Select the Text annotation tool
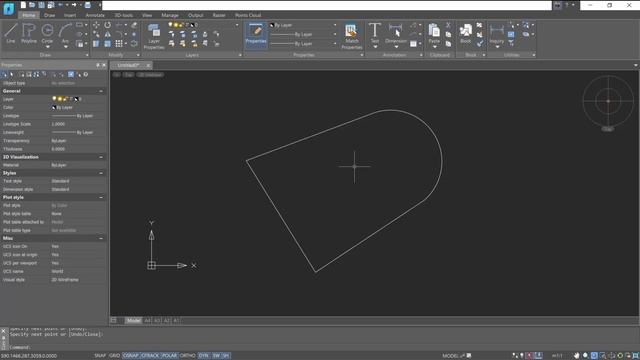The image size is (640, 360). coord(375,33)
